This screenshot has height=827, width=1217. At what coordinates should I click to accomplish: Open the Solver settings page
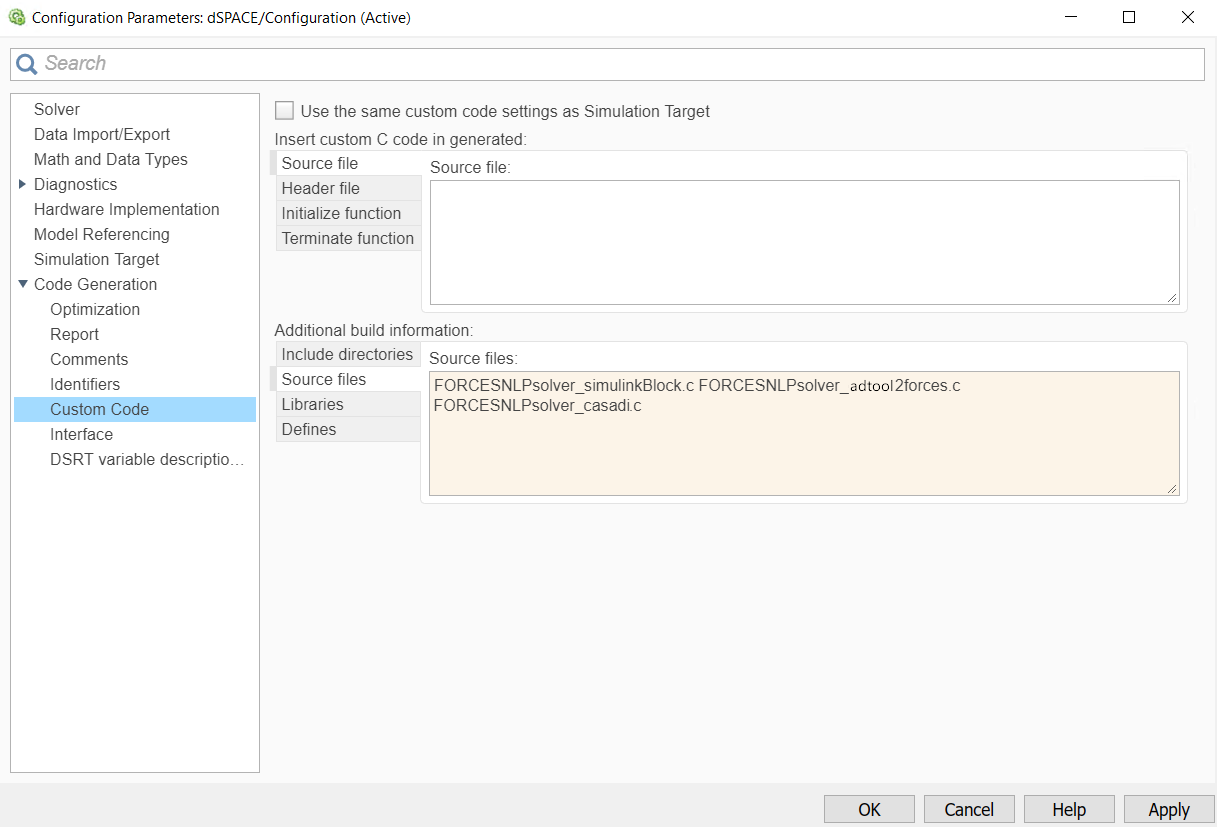(57, 109)
